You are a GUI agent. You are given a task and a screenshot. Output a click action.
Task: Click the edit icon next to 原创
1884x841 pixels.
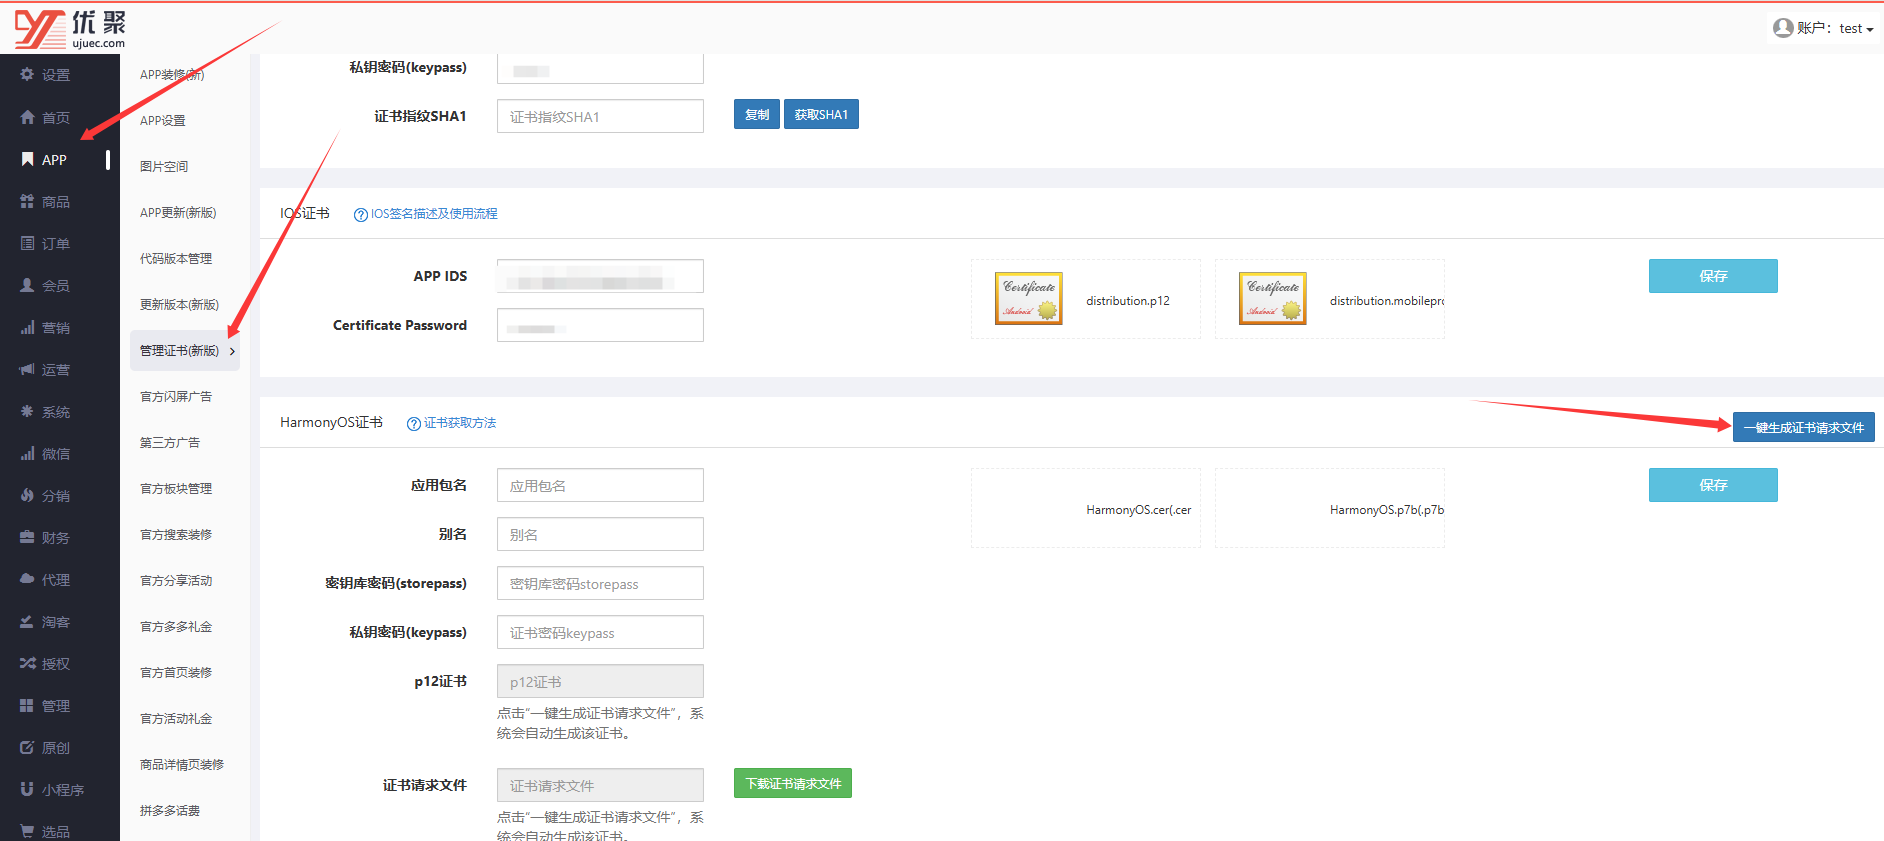click(x=27, y=747)
